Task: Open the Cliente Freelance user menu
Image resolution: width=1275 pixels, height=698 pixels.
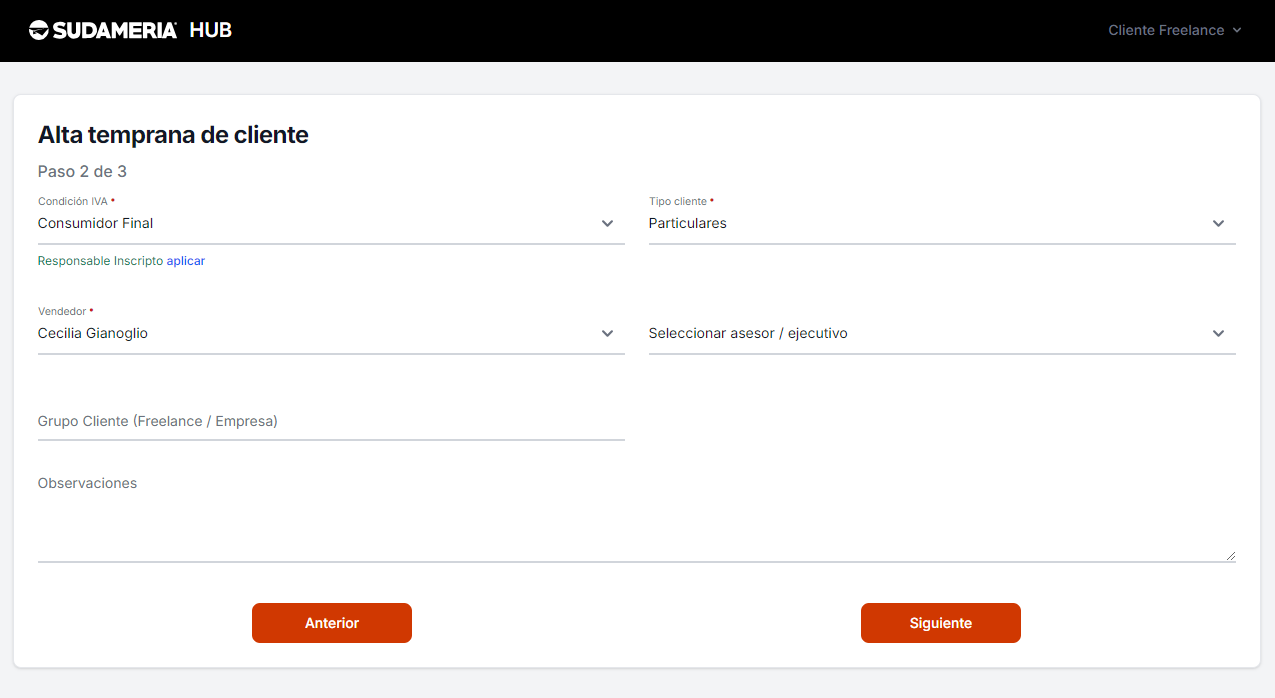Action: pos(1165,30)
